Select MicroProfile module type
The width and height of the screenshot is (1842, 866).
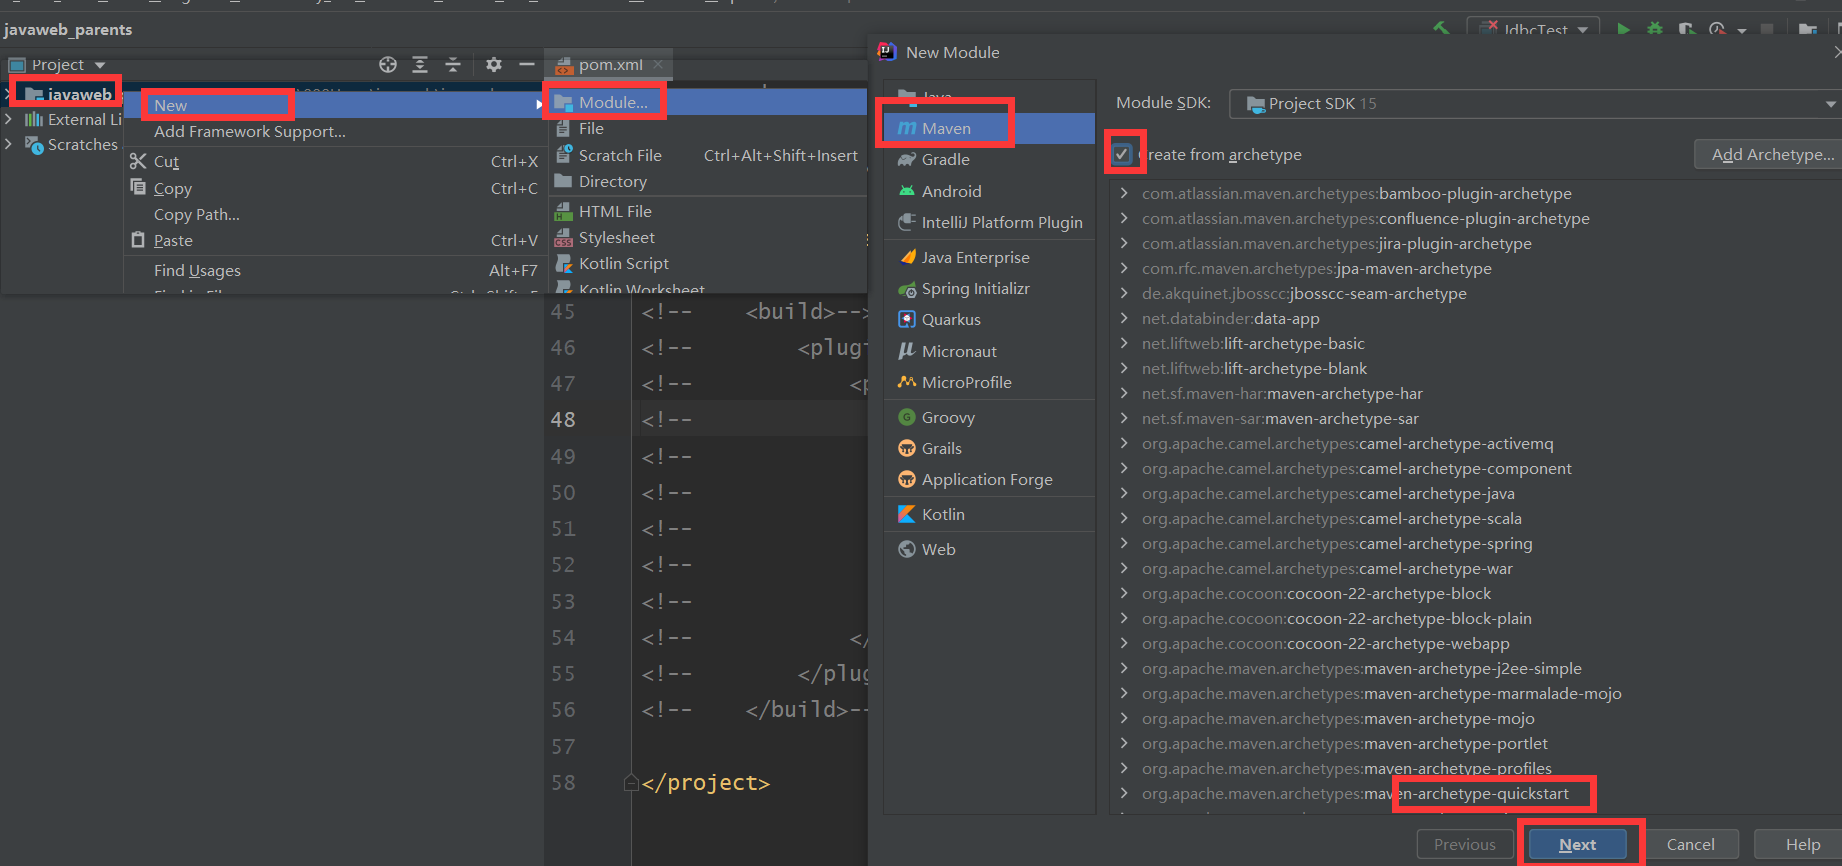pyautogui.click(x=989, y=382)
